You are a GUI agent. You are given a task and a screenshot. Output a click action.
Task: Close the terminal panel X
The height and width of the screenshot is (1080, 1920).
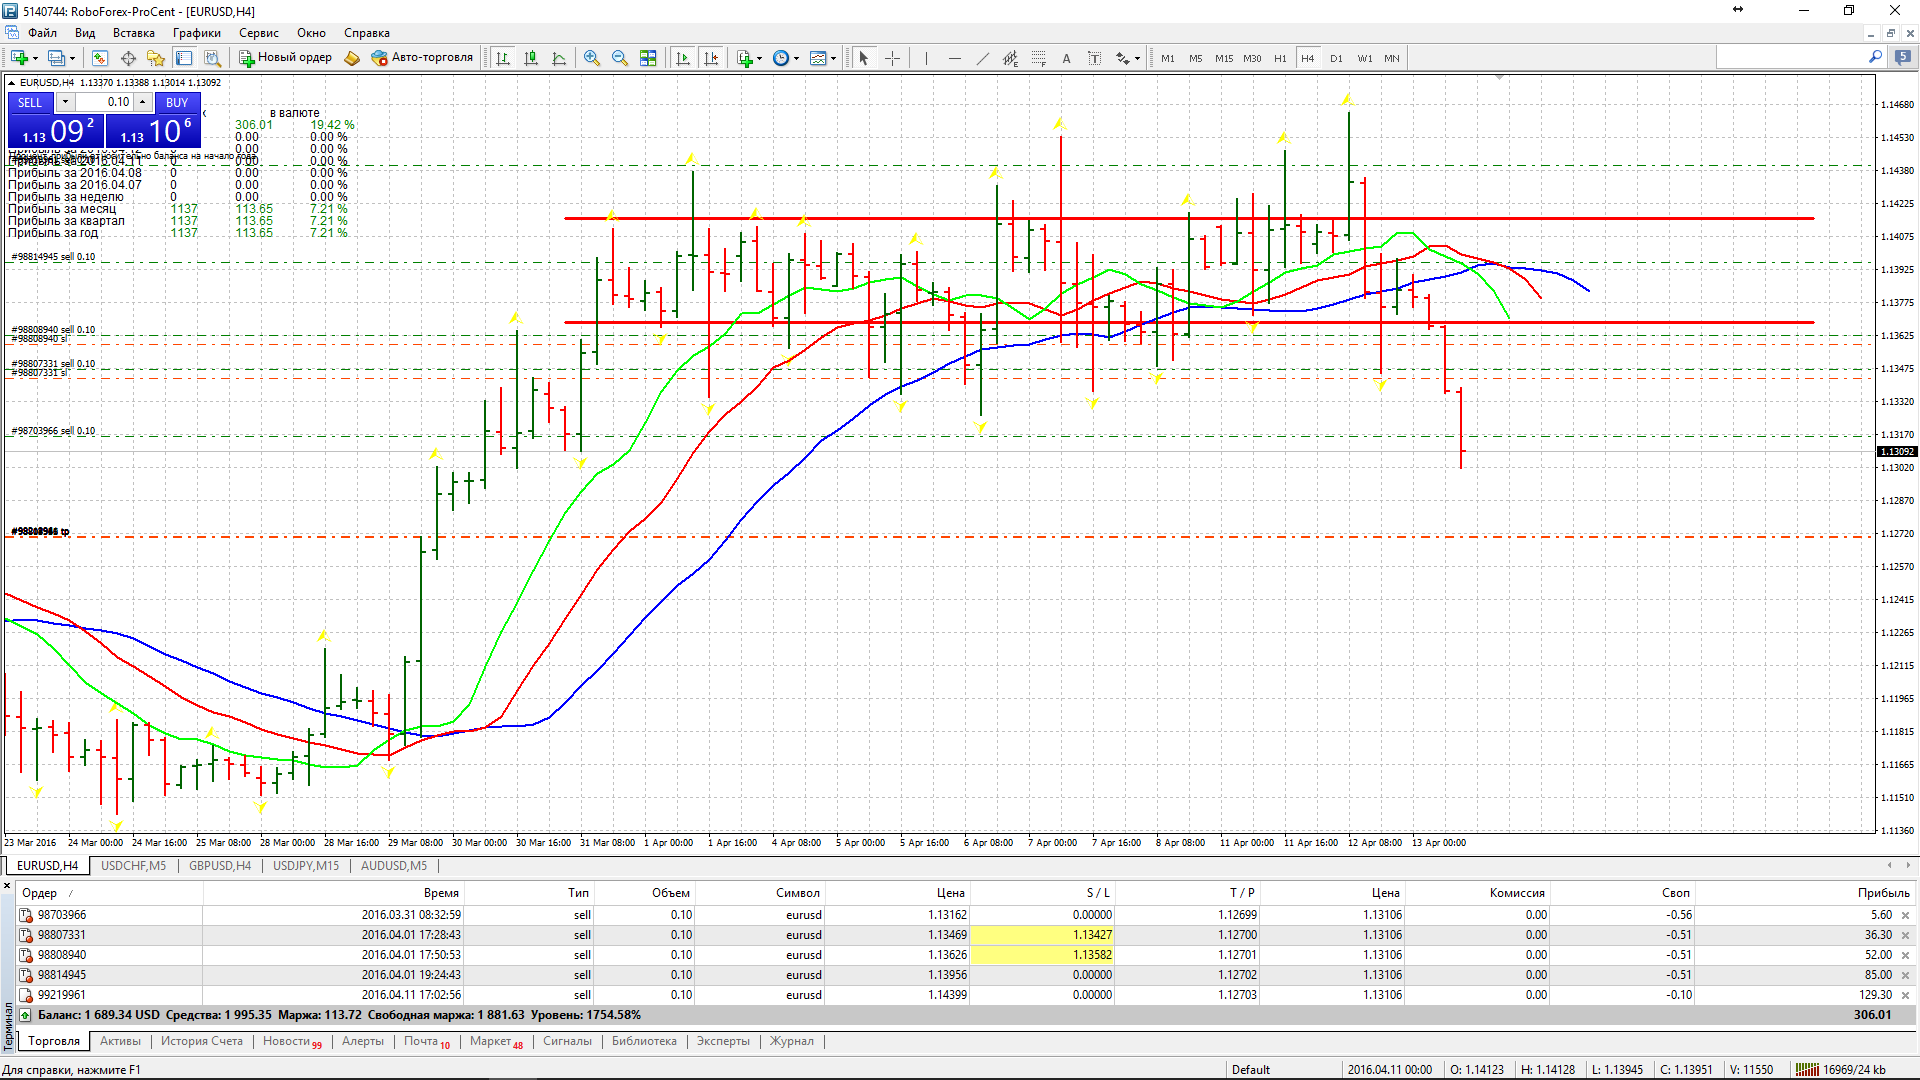(7, 886)
